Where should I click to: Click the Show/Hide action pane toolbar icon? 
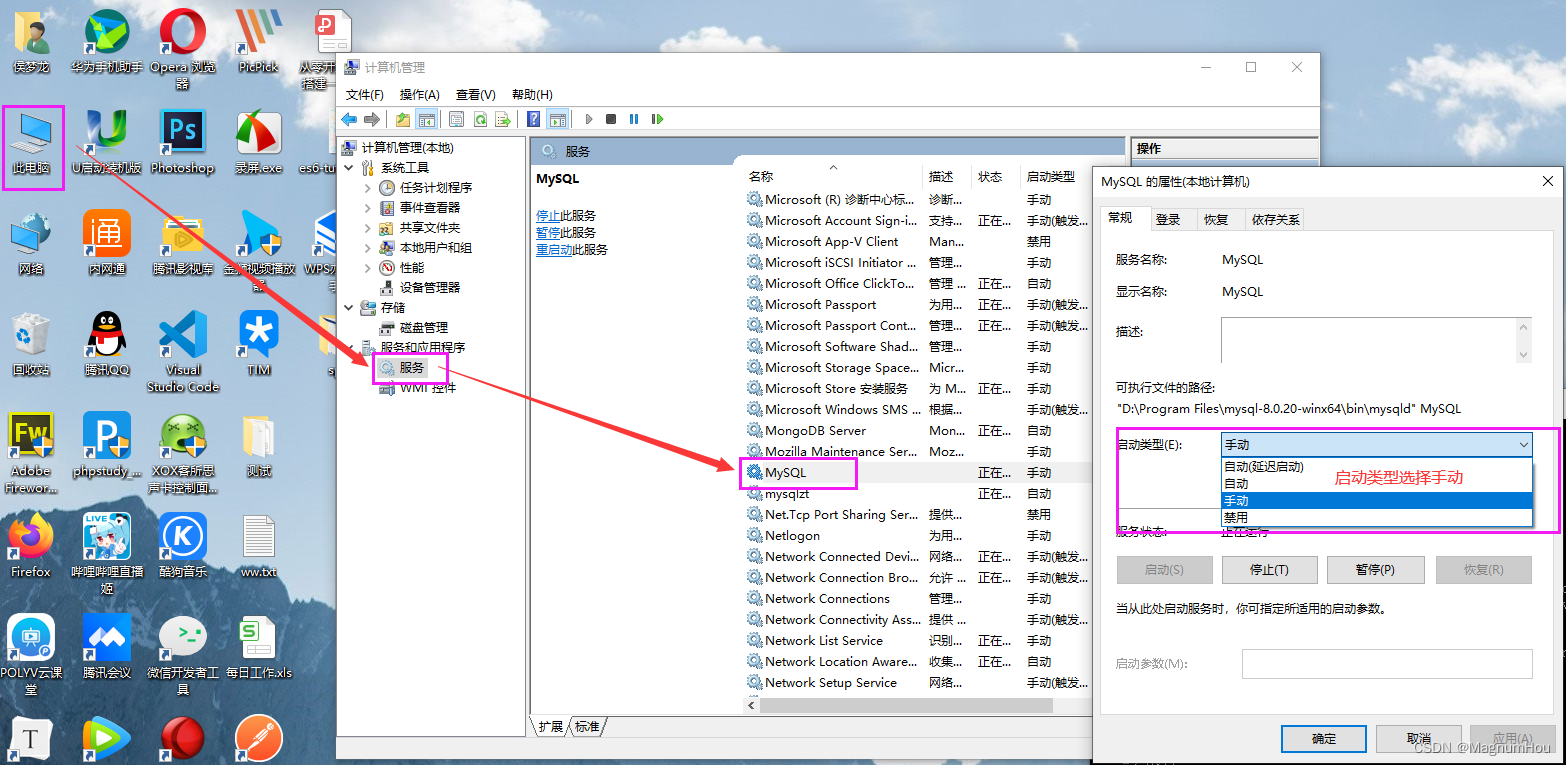pos(557,119)
